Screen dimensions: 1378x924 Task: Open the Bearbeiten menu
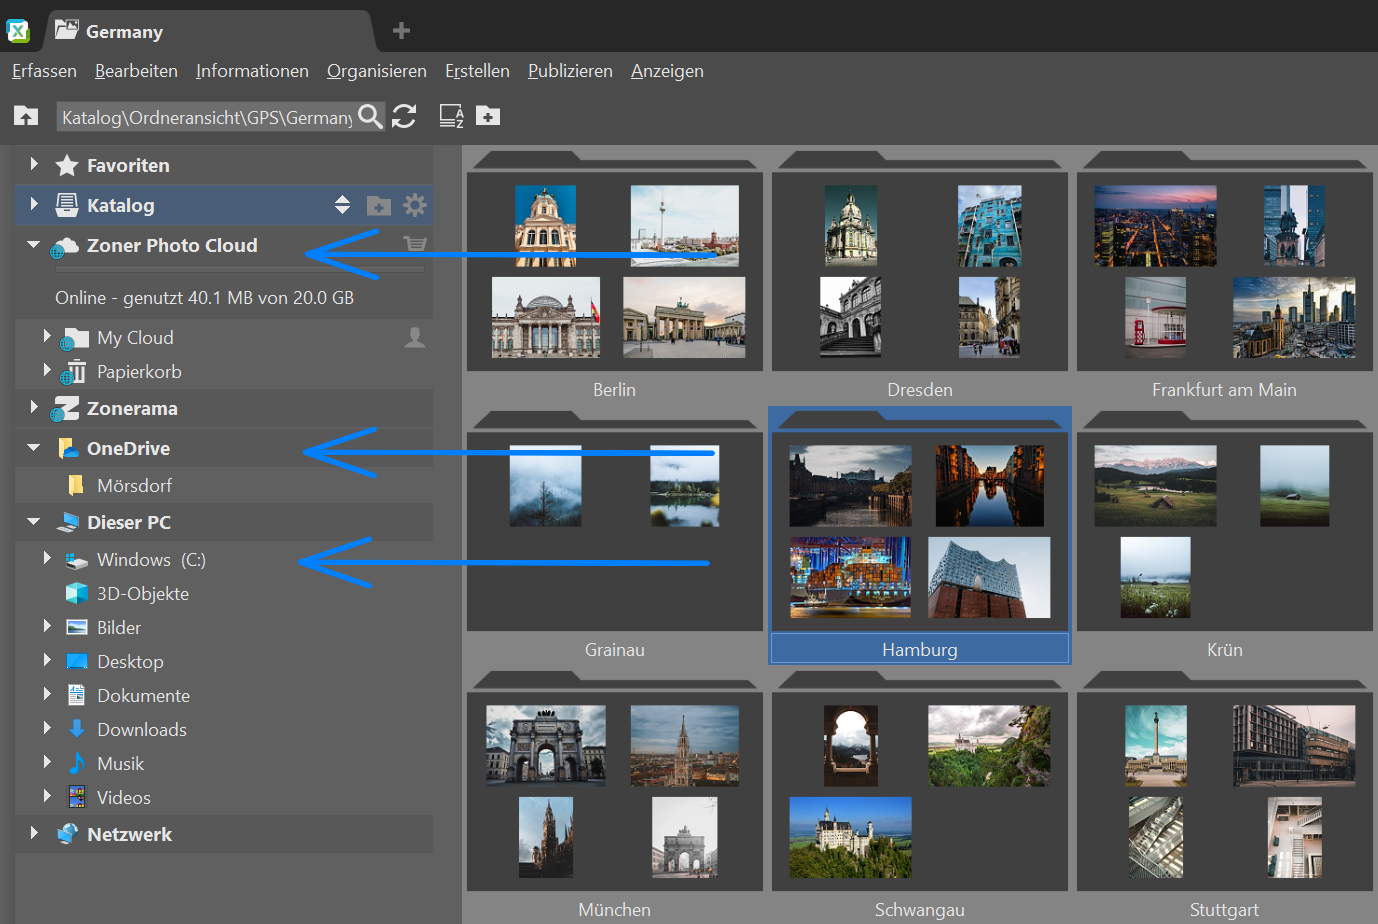(x=136, y=71)
